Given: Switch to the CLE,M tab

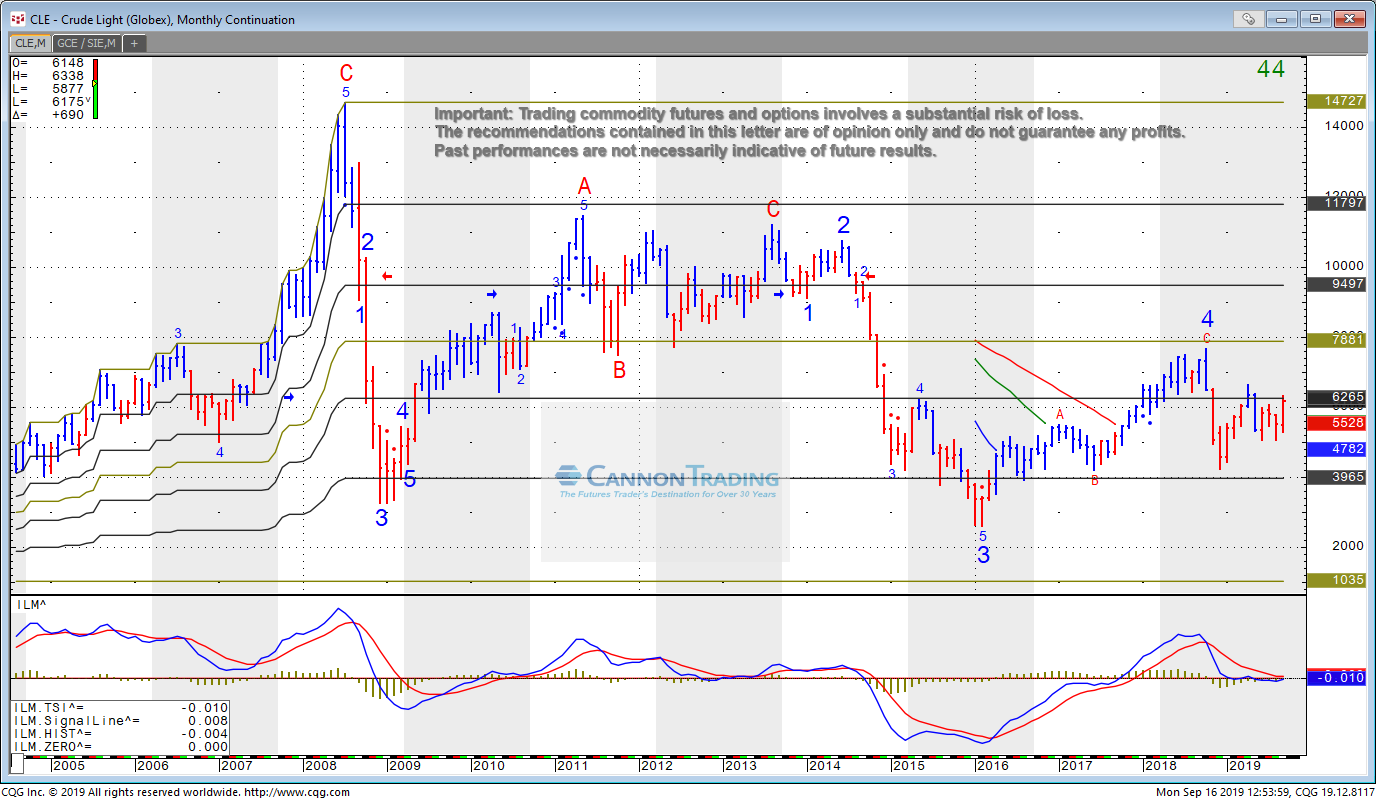Looking at the screenshot, I should point(29,43).
